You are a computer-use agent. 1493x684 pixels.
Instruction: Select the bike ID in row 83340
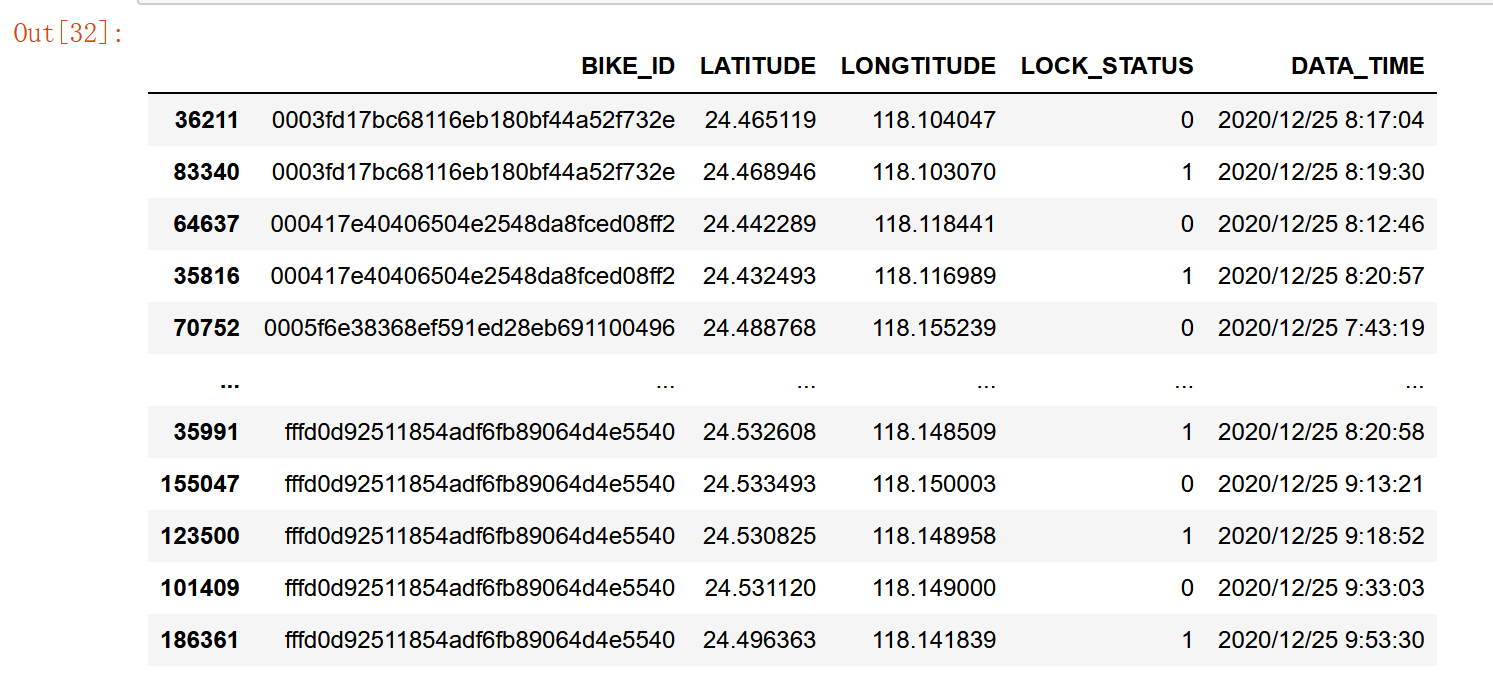click(473, 172)
